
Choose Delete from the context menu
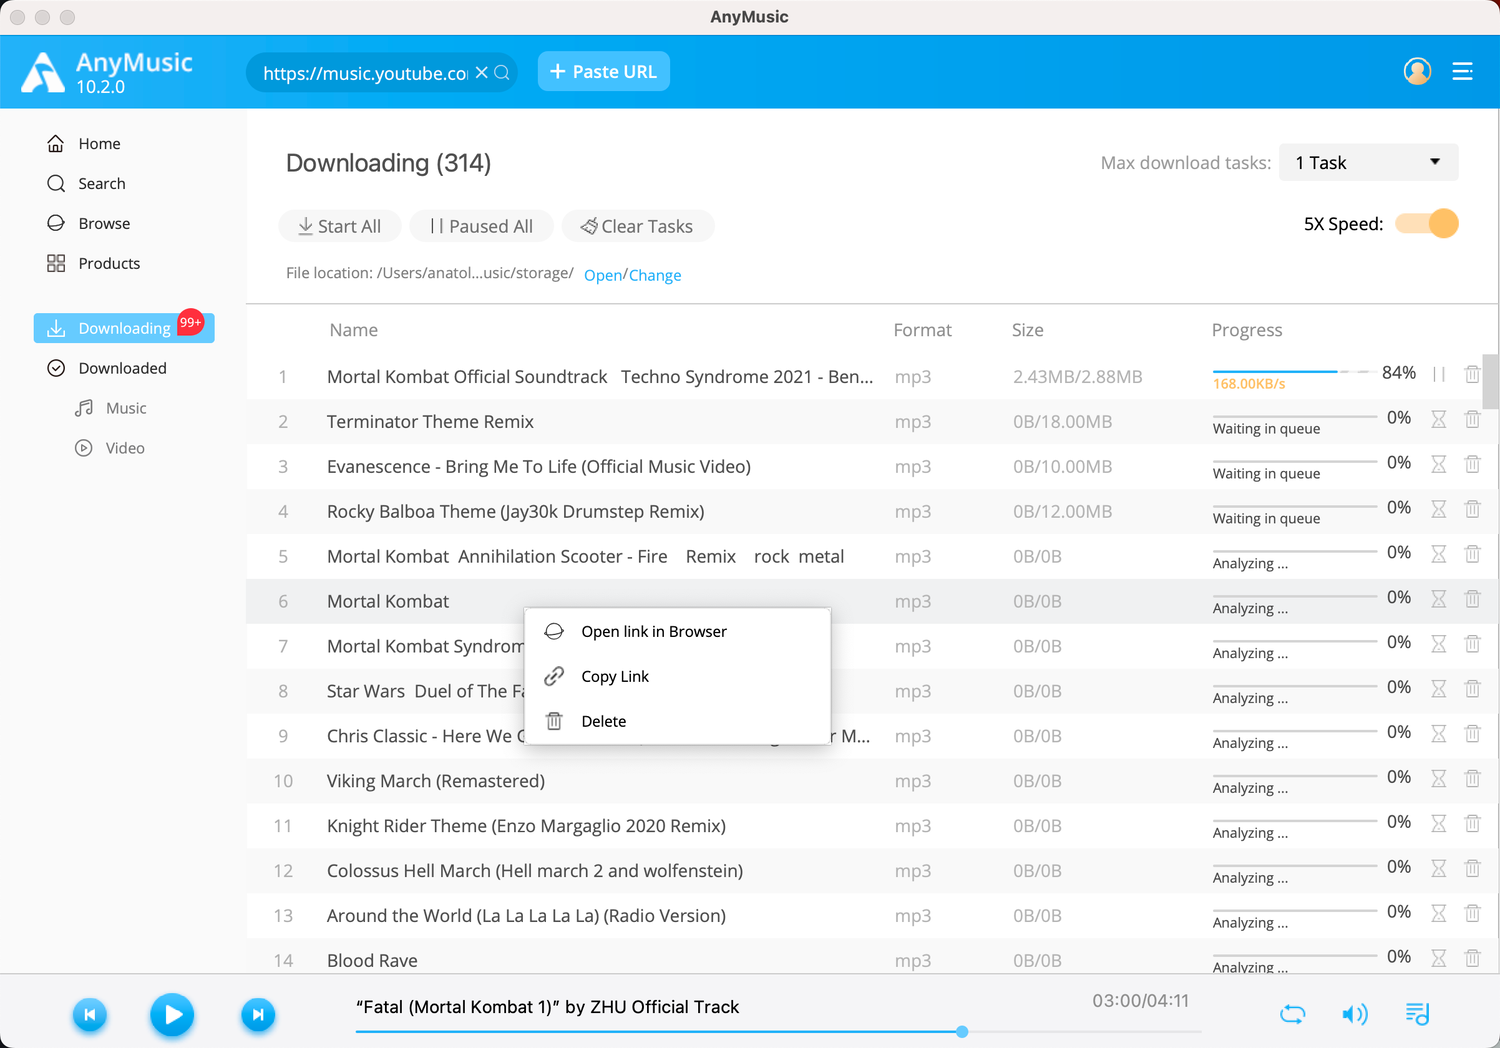[677, 722]
